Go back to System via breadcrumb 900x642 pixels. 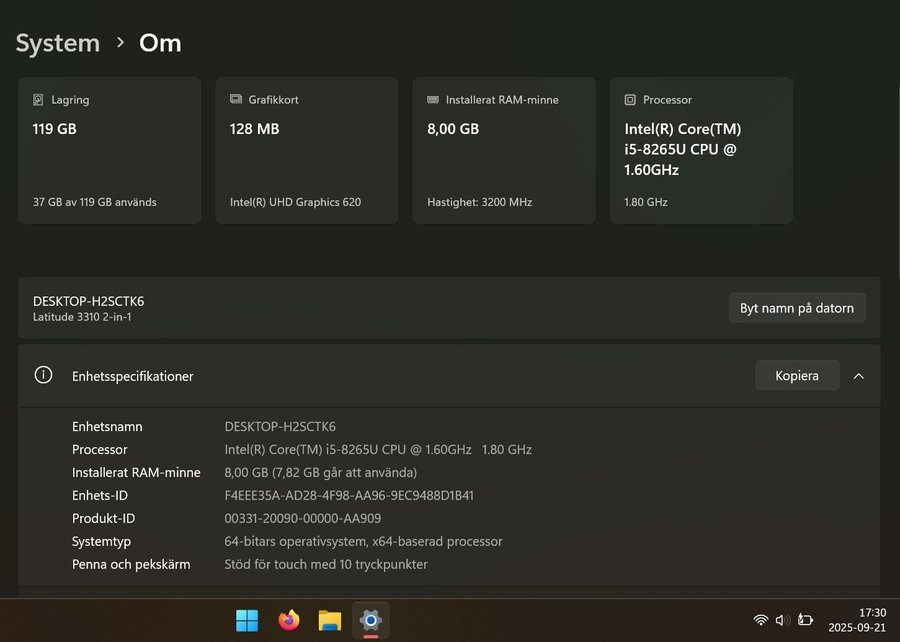(x=58, y=43)
